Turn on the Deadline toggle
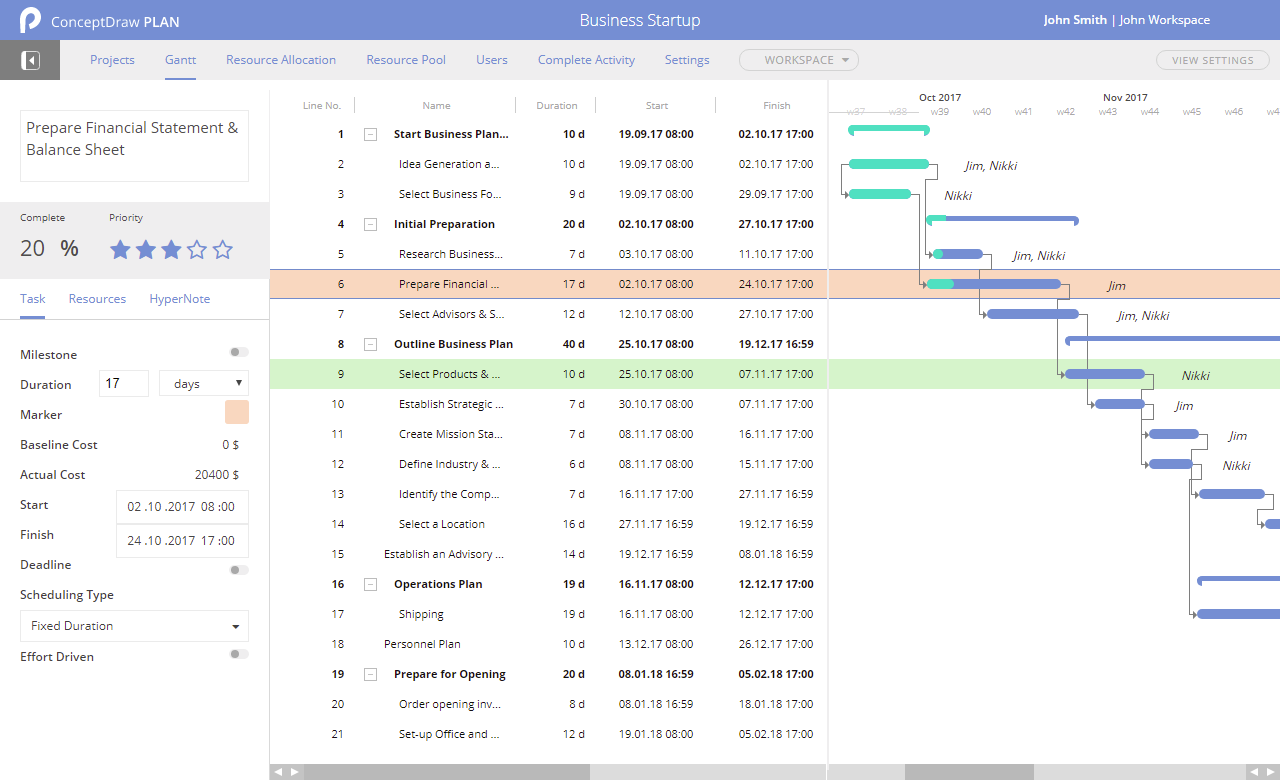This screenshot has height=780, width=1280. (239, 570)
